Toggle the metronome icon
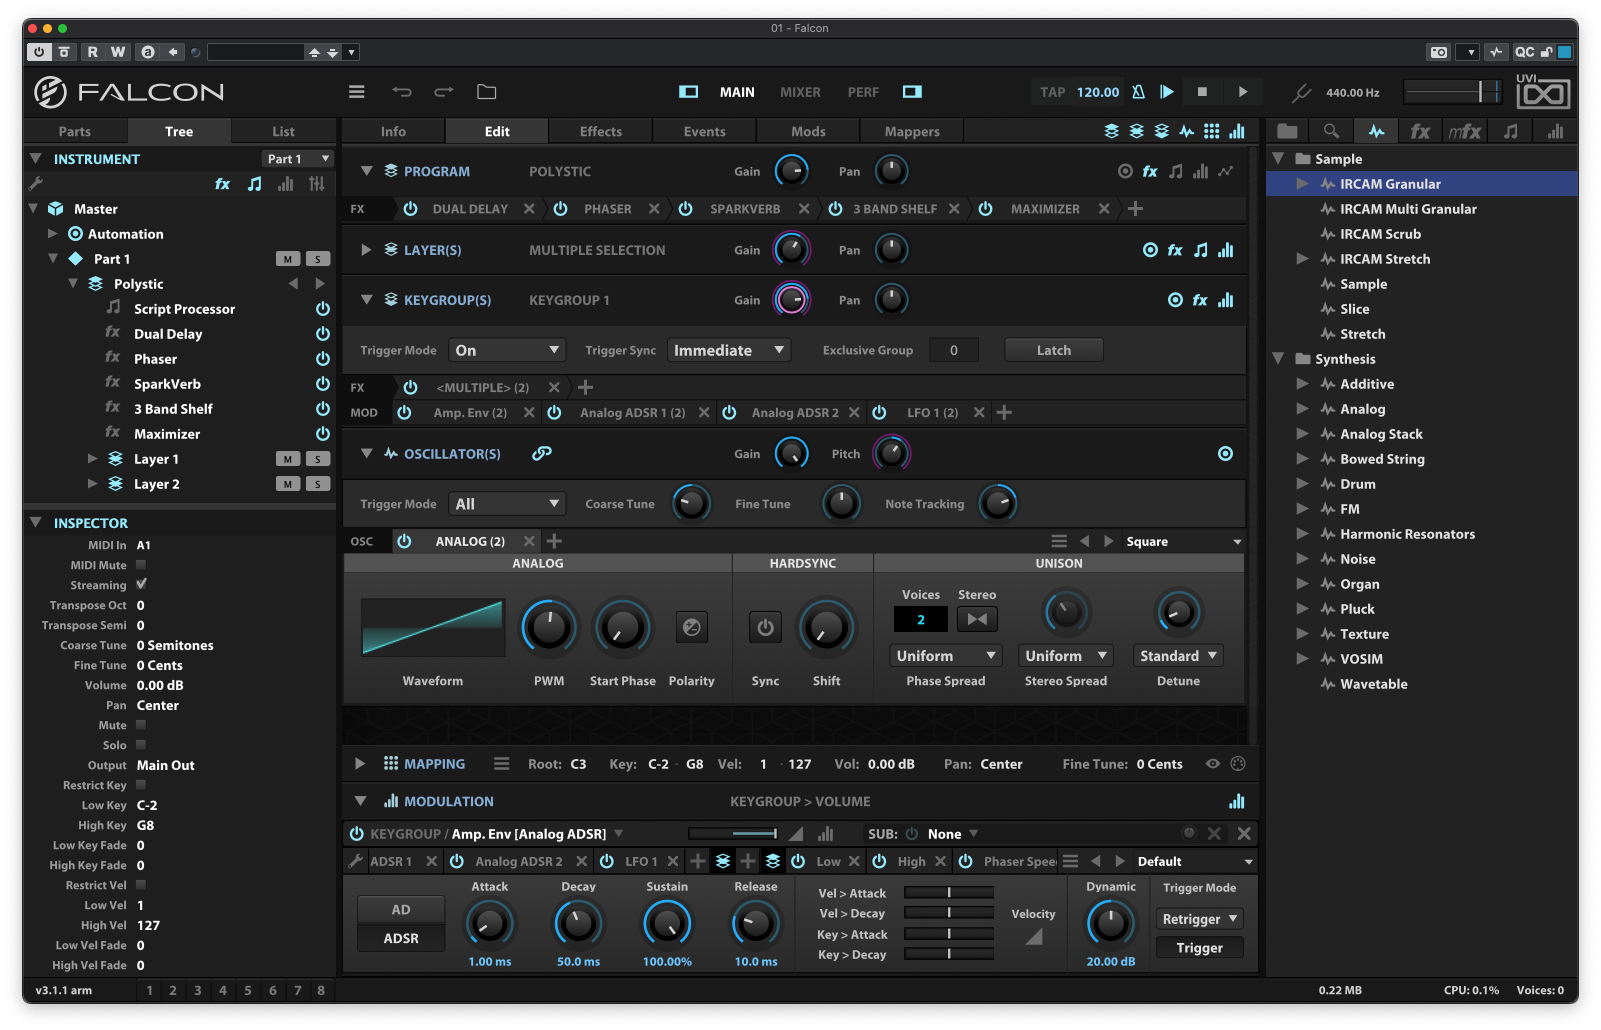Screen dimensions: 1601x1030 [x=1138, y=92]
